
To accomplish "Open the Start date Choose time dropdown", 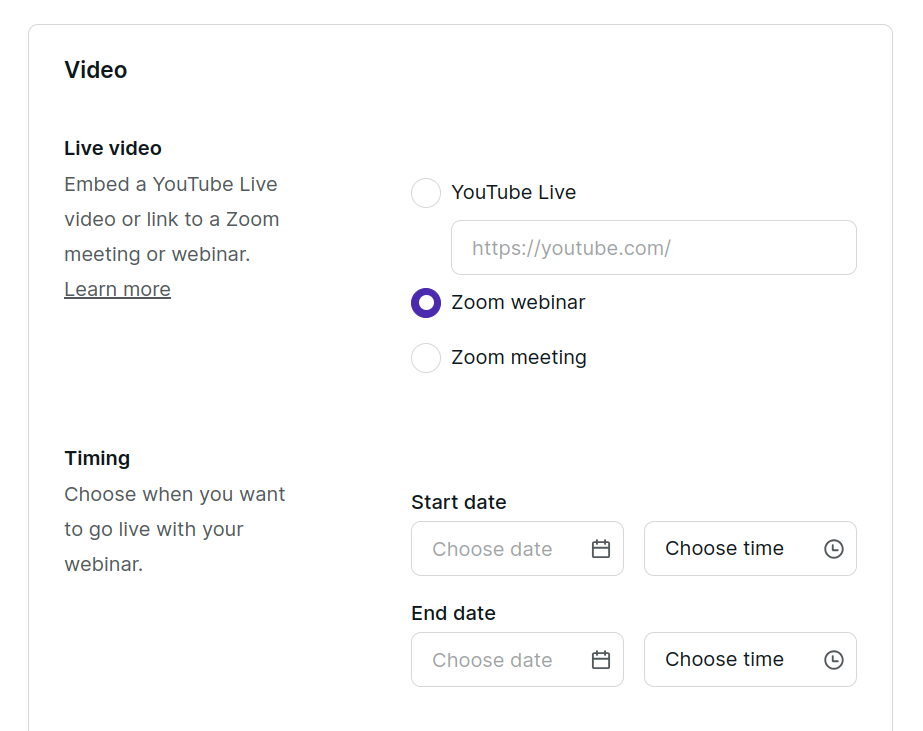I will point(750,549).
